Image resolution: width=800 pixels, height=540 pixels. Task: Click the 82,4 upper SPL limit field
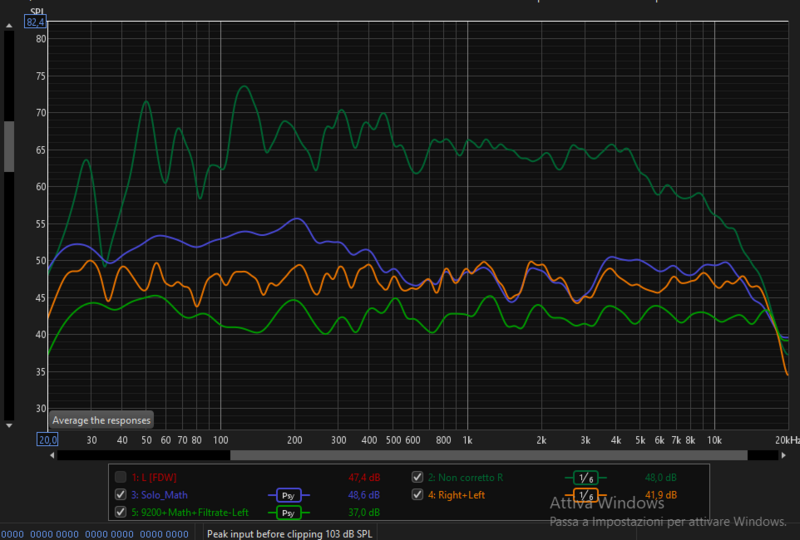click(36, 22)
